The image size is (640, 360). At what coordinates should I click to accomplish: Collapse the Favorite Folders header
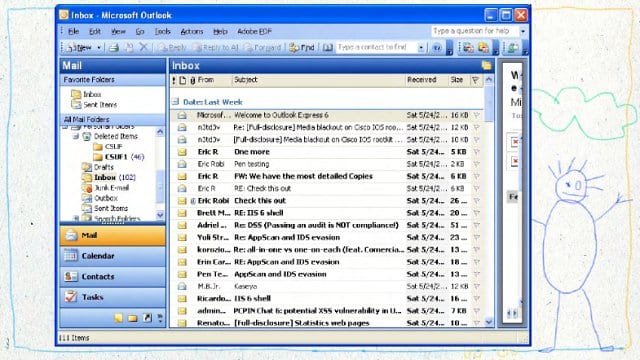[113, 80]
